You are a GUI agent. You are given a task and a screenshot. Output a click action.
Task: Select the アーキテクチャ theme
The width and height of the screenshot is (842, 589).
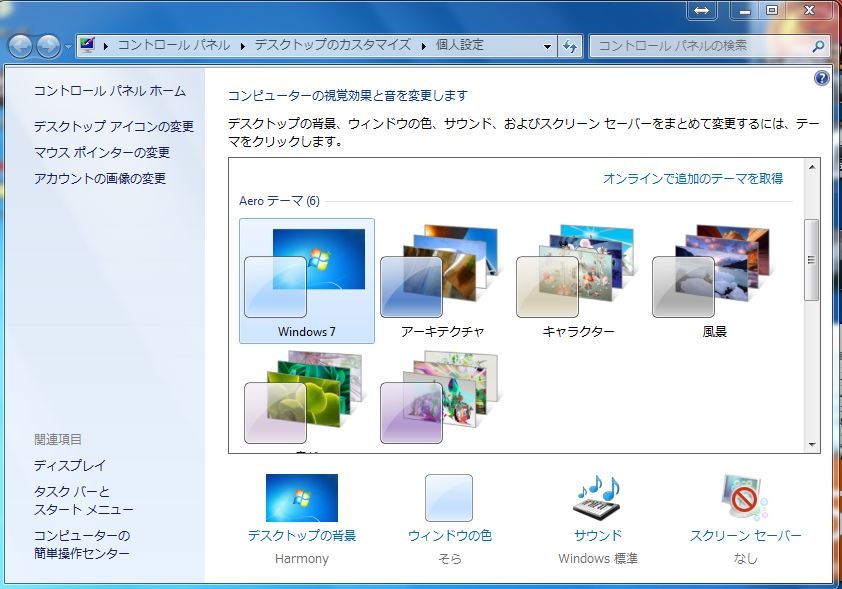pyautogui.click(x=442, y=281)
